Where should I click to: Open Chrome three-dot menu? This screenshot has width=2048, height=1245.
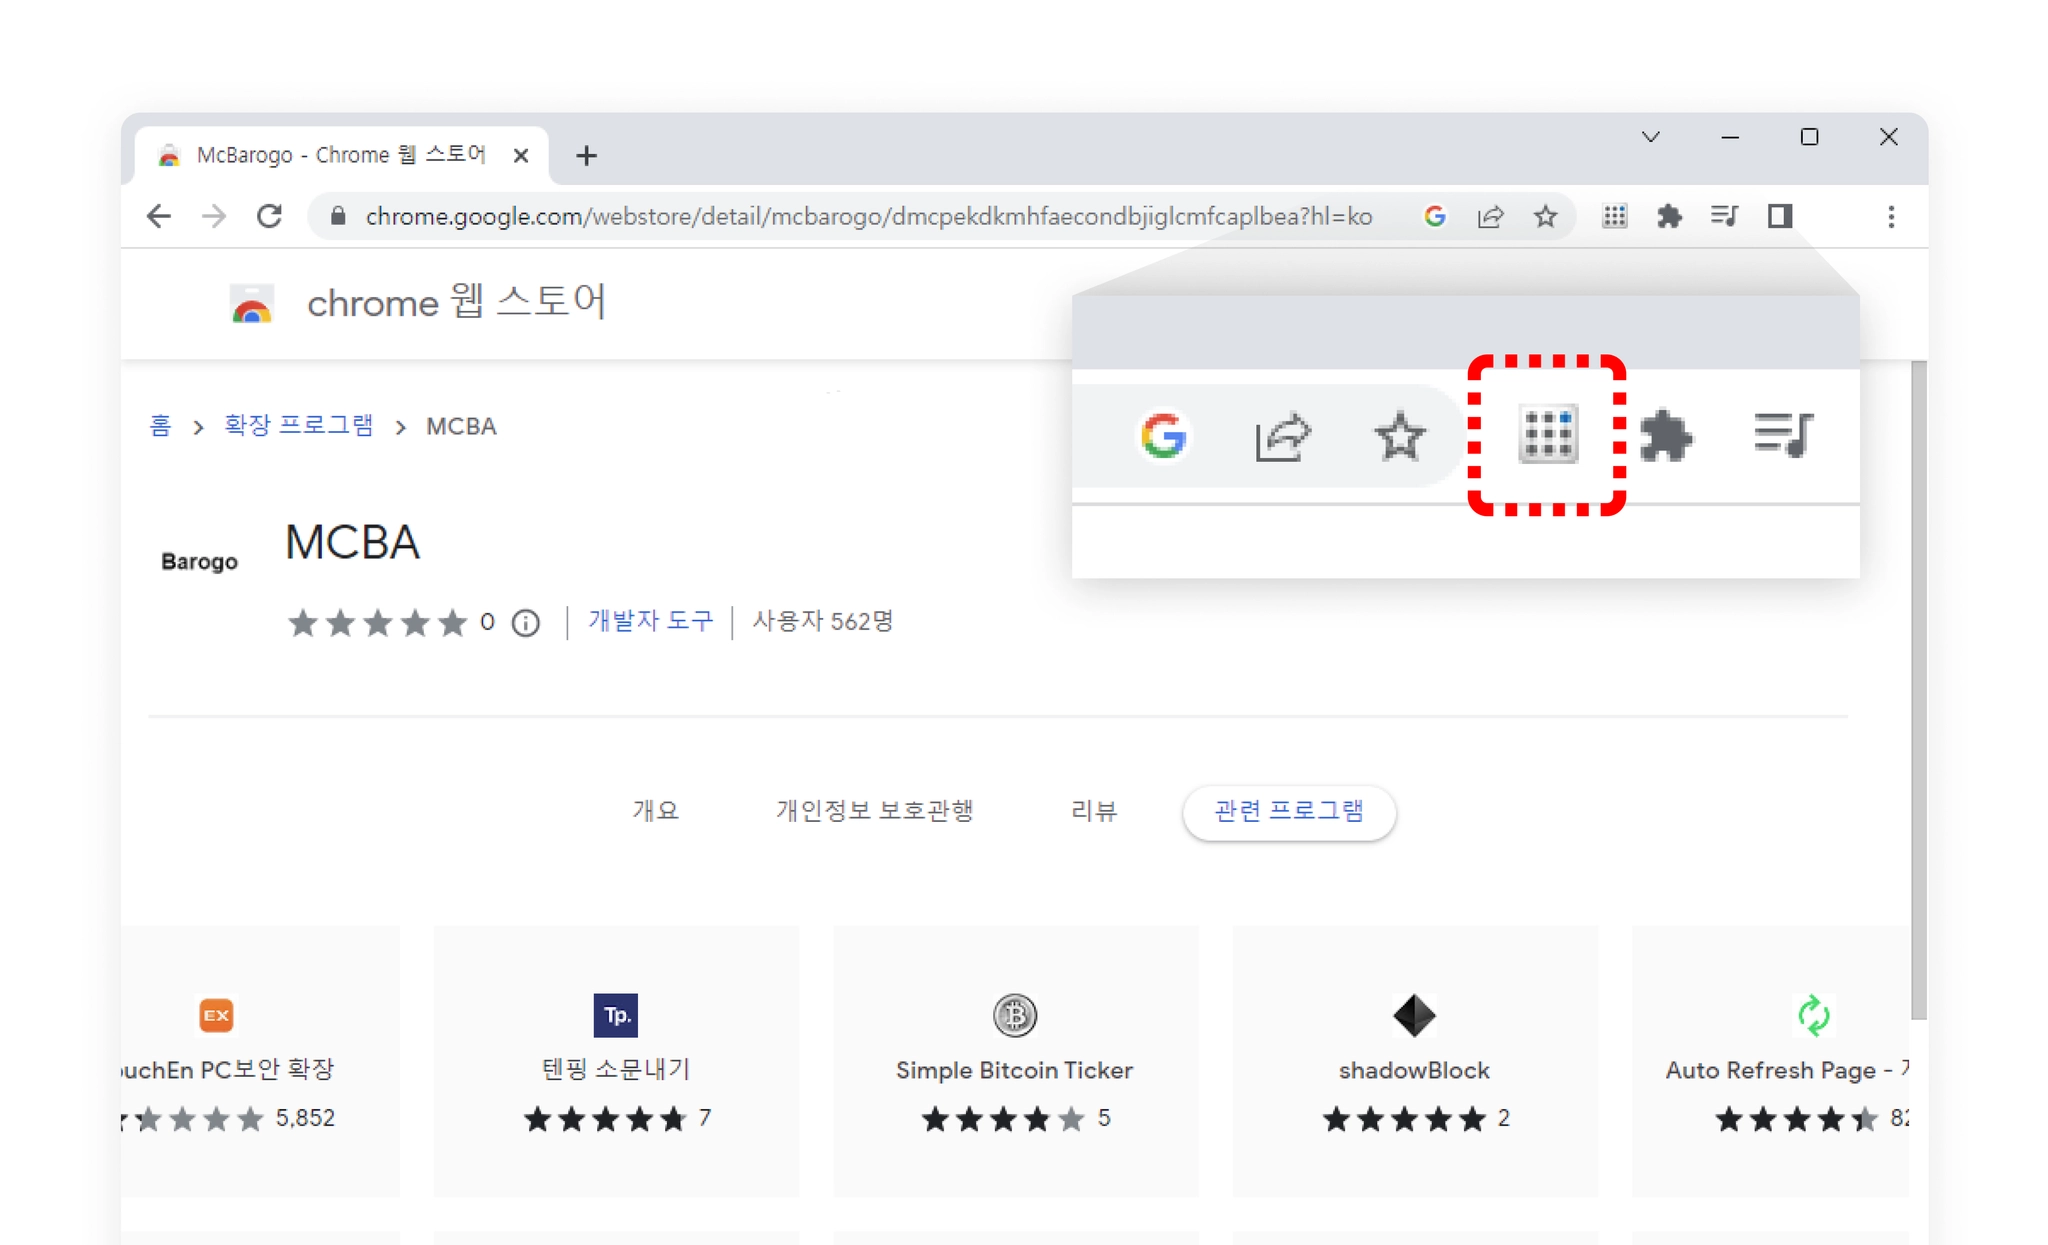click(1890, 216)
